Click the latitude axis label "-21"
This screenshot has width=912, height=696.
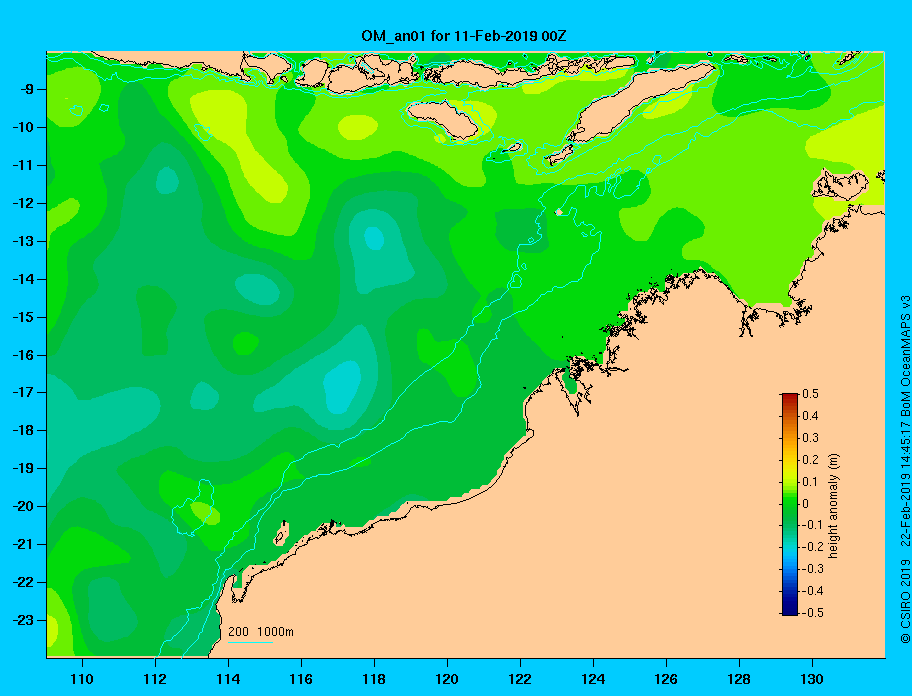[x=23, y=544]
